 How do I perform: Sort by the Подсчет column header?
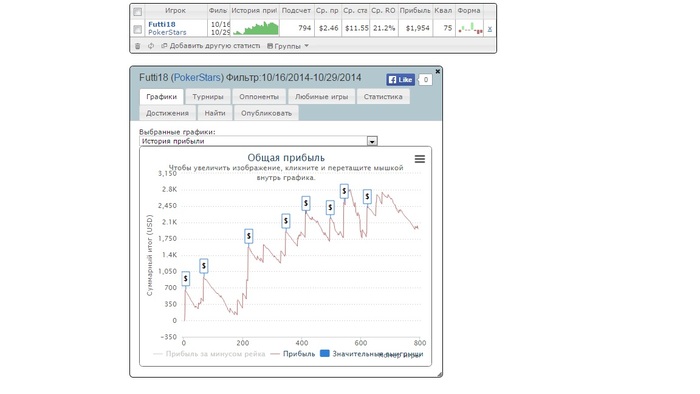[x=296, y=11]
